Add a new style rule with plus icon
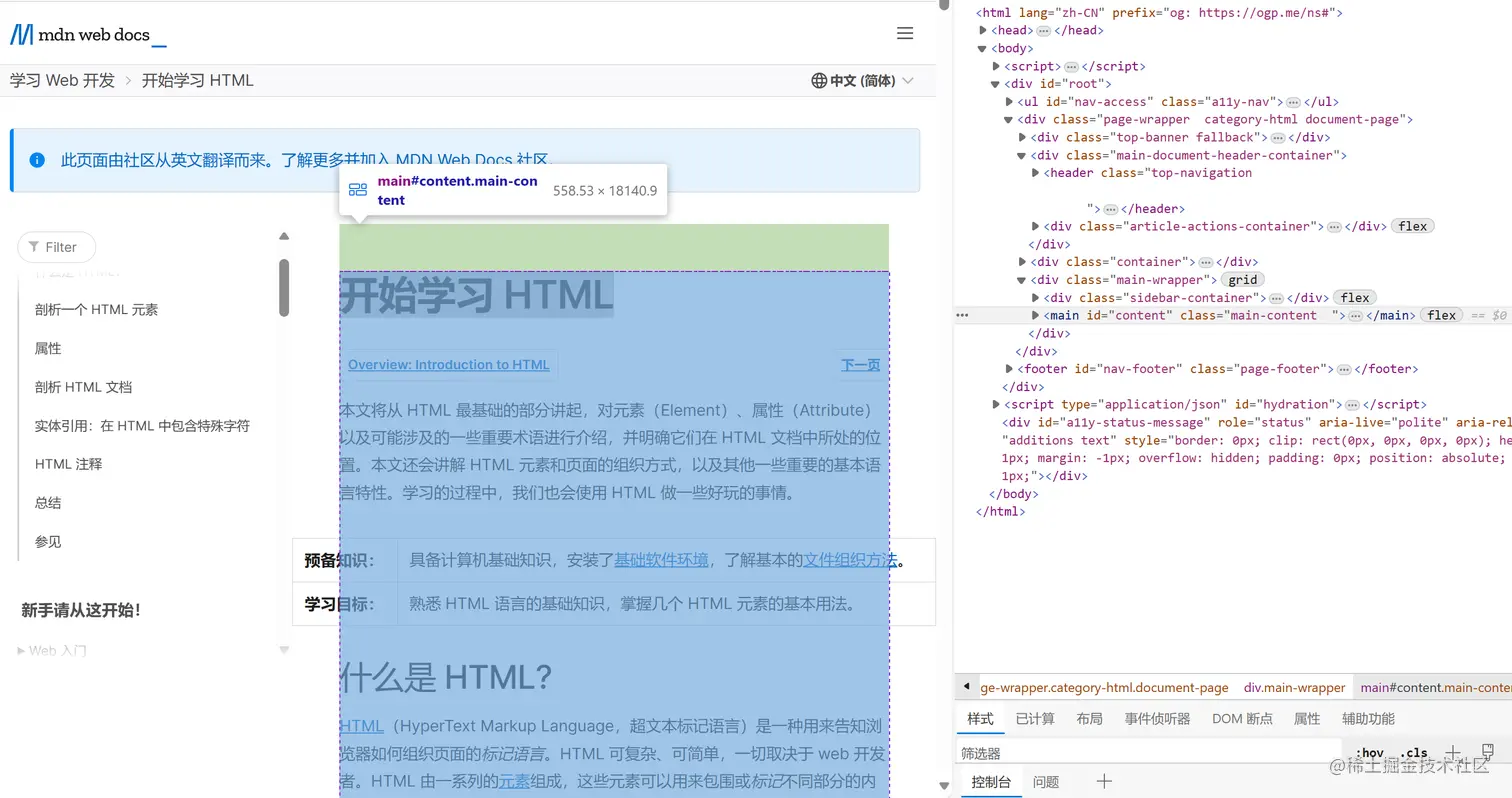This screenshot has height=798, width=1512. (1454, 752)
